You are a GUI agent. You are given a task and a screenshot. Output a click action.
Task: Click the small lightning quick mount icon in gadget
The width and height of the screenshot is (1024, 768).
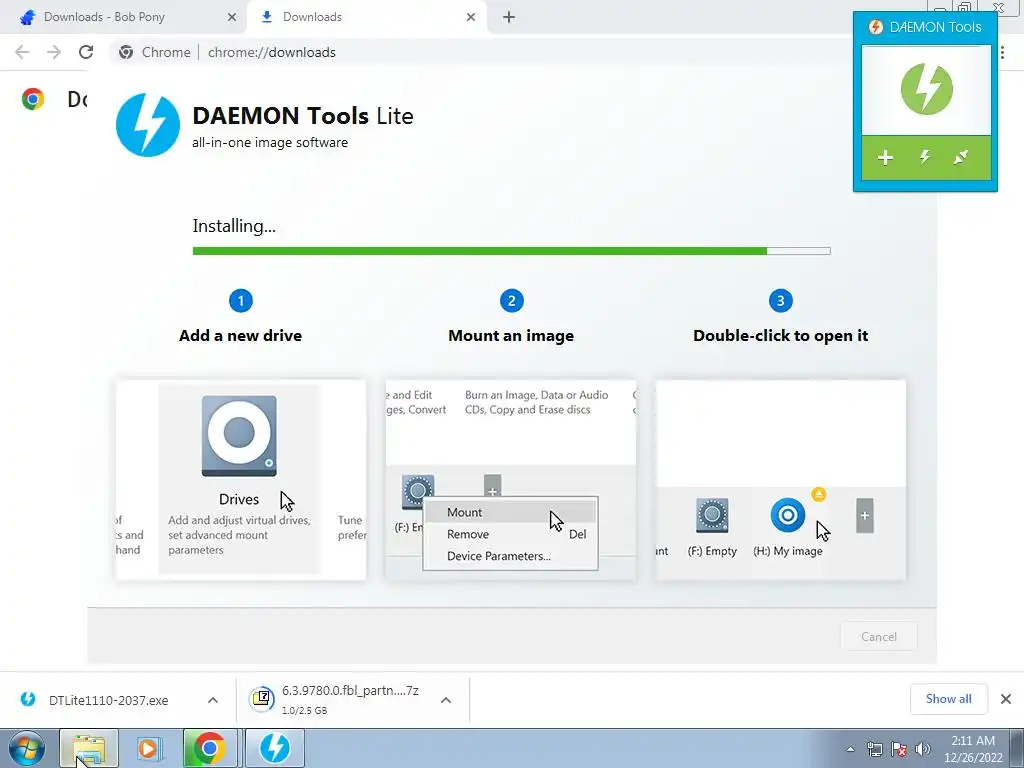click(925, 157)
